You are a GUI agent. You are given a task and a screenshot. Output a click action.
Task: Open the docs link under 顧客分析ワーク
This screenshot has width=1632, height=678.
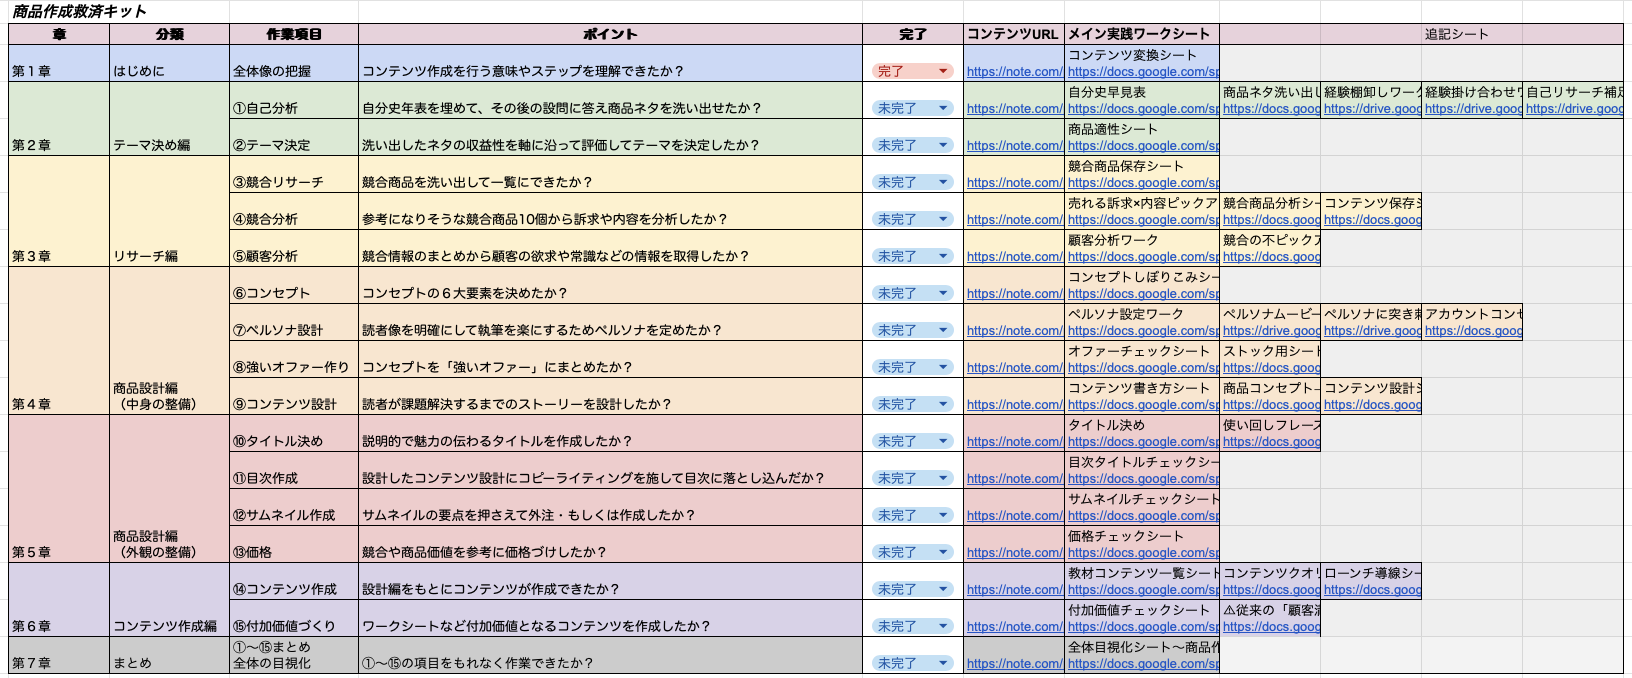coord(1143,257)
